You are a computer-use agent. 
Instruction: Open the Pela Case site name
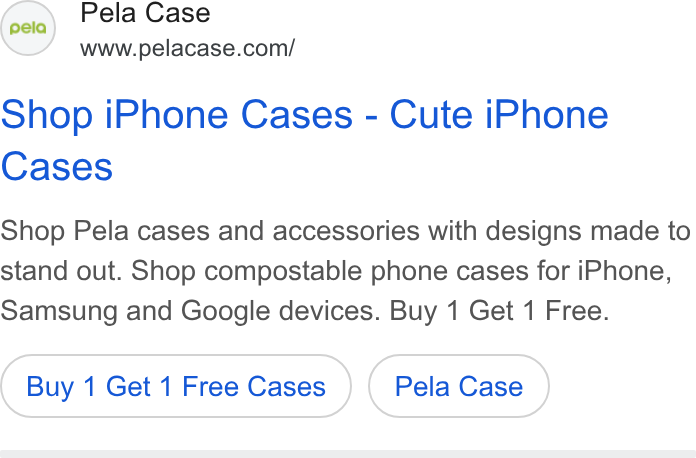tap(145, 13)
